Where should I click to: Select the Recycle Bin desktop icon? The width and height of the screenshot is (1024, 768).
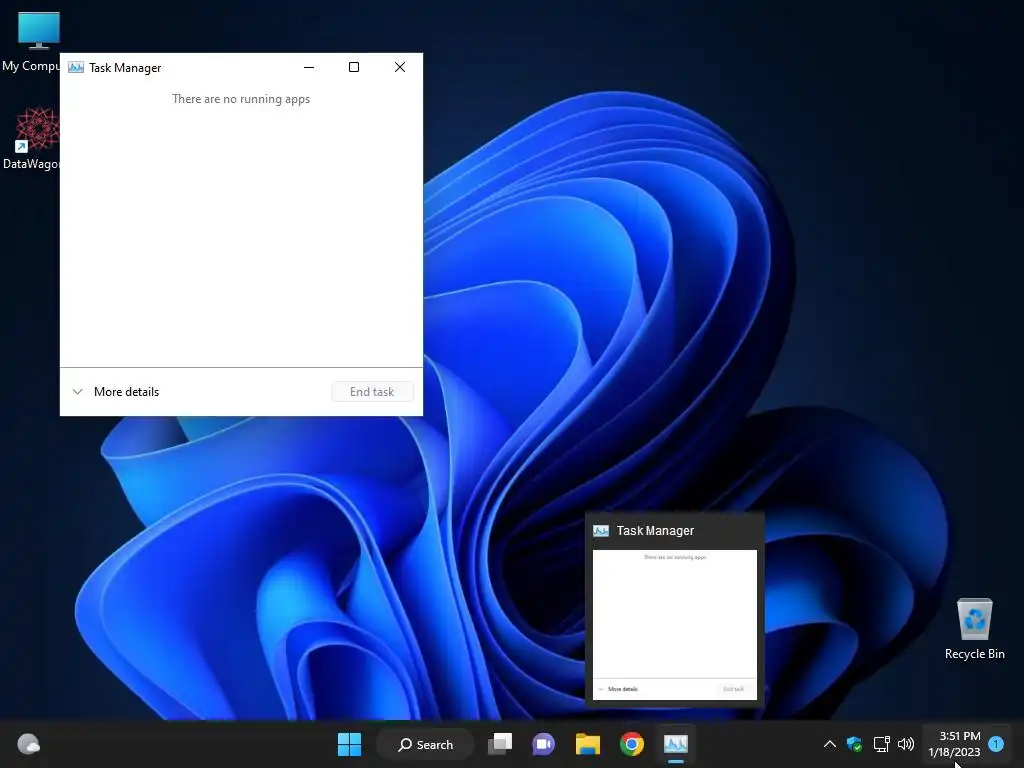[x=974, y=629]
